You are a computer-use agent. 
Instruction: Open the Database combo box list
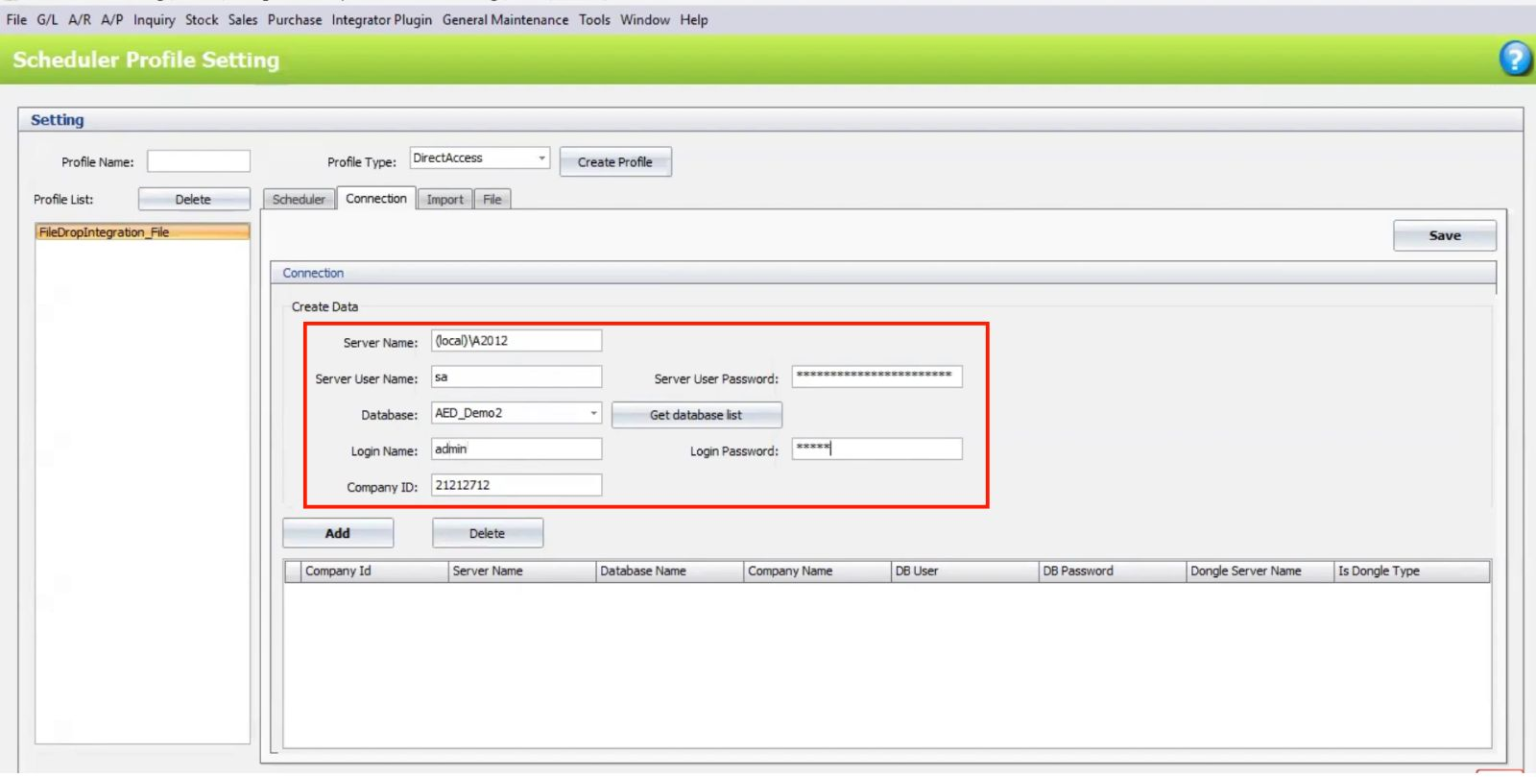tap(594, 413)
